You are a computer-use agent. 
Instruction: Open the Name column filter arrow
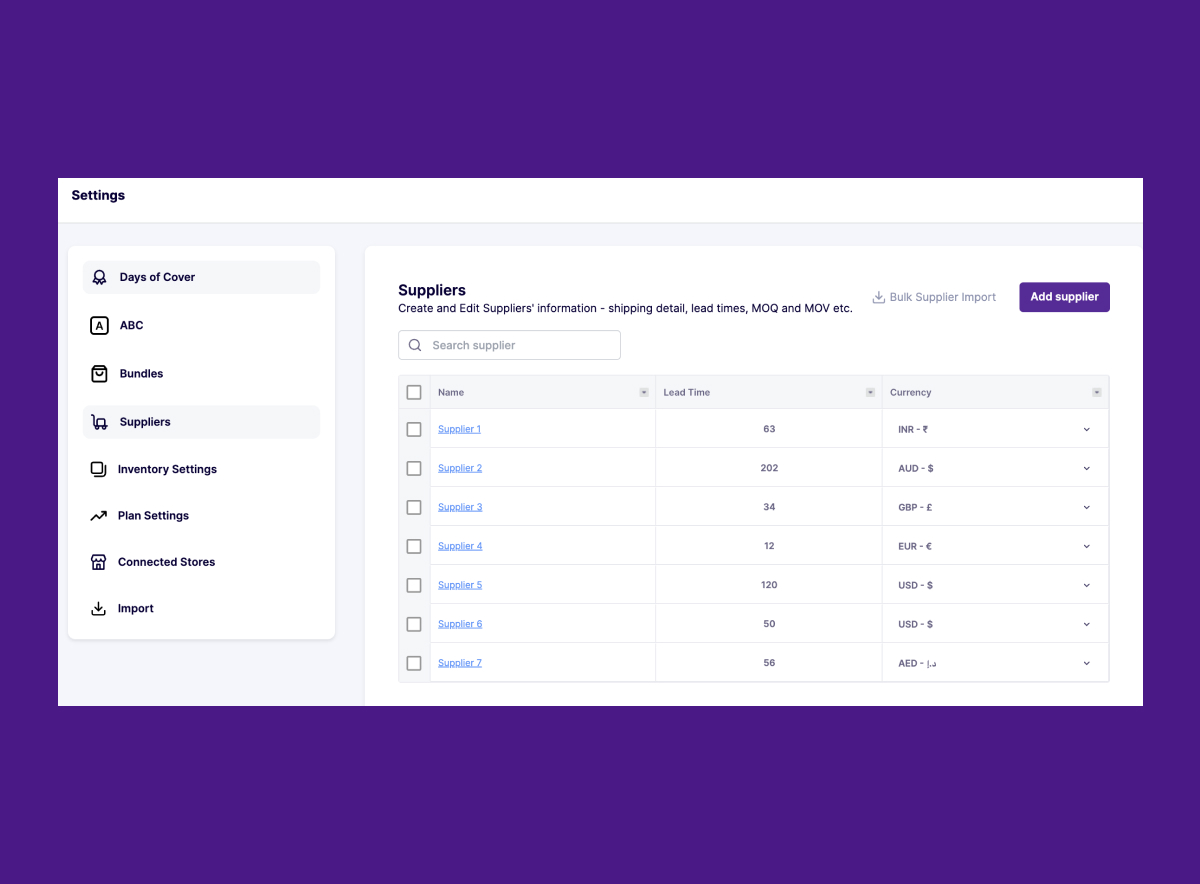click(644, 392)
